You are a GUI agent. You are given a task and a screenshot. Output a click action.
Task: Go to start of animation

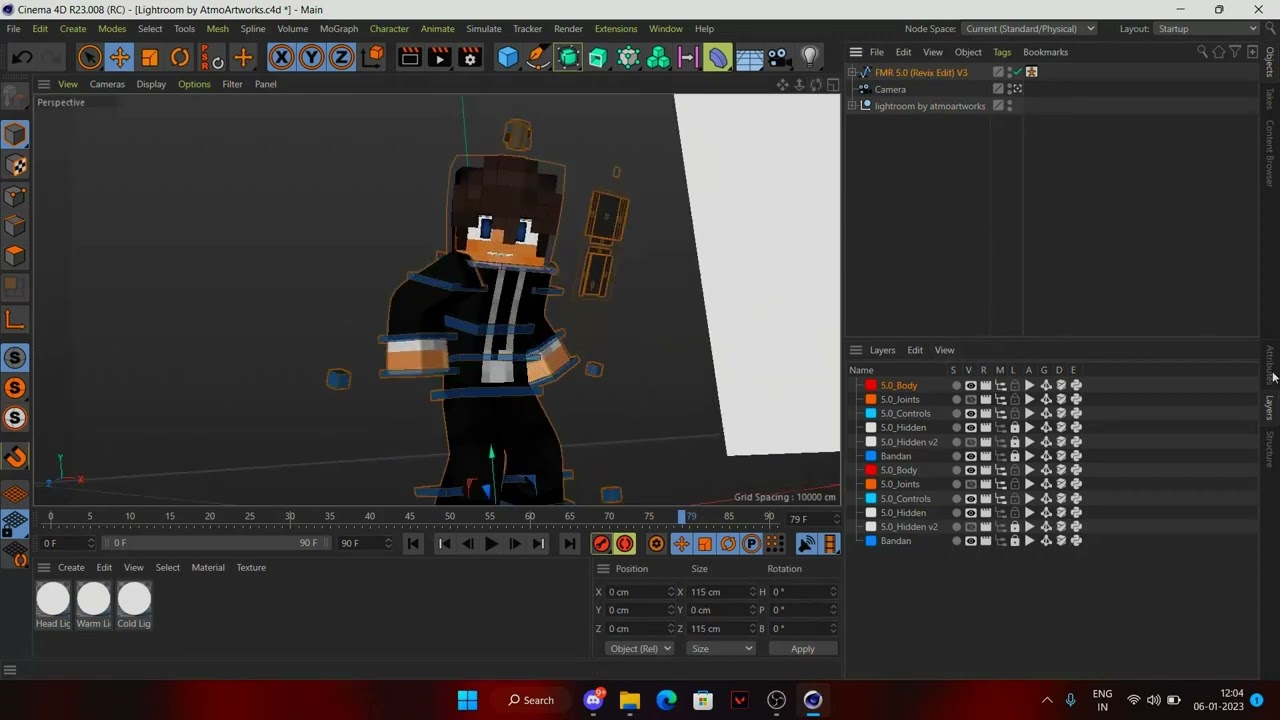[x=413, y=543]
